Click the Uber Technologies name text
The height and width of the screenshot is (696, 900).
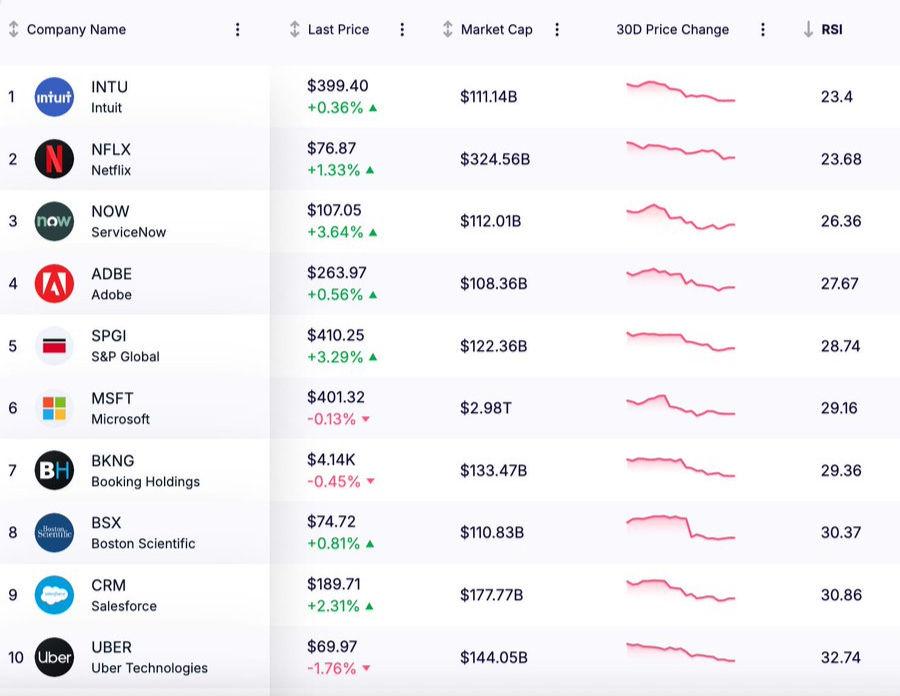pyautogui.click(x=150, y=668)
